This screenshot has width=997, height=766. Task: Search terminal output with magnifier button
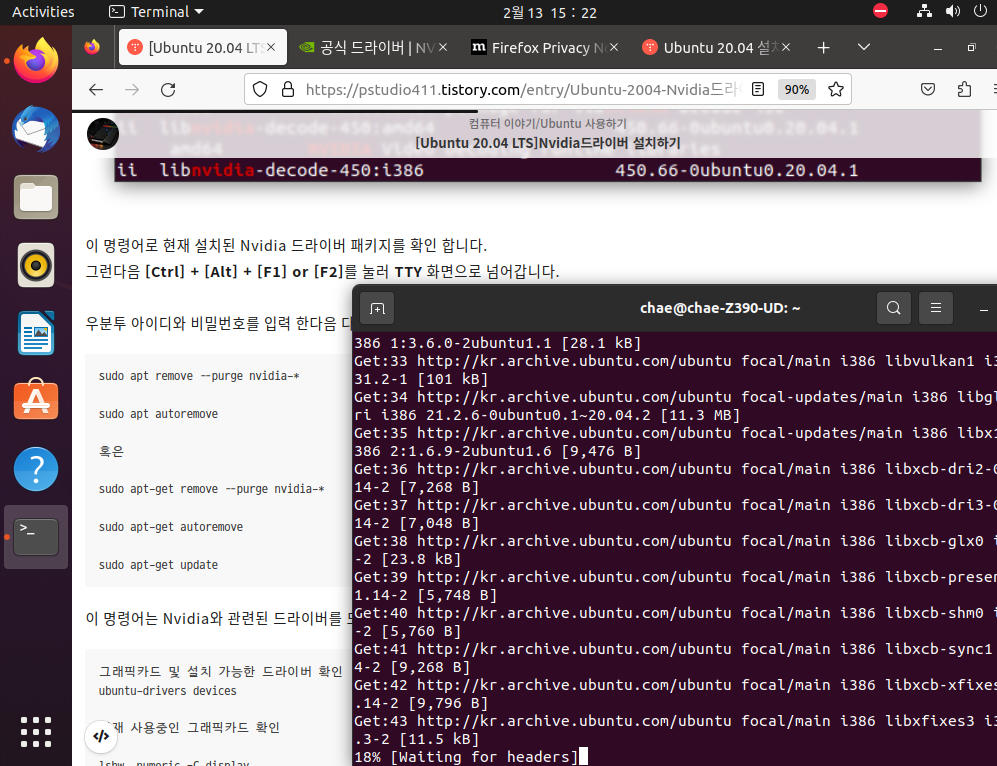(x=893, y=308)
